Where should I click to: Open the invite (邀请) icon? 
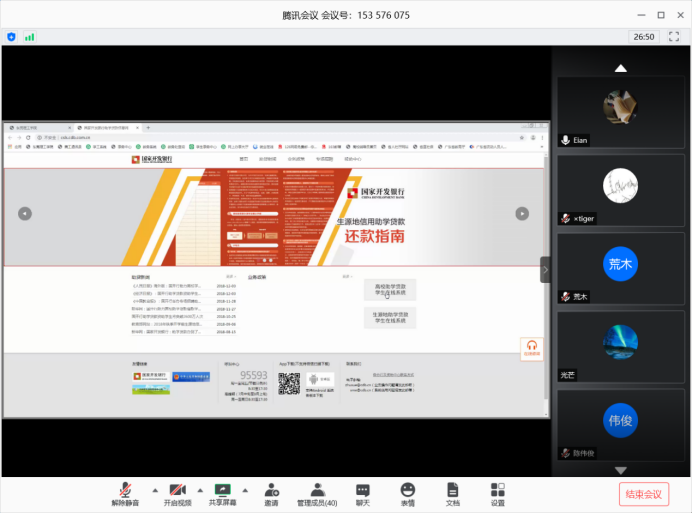271,490
